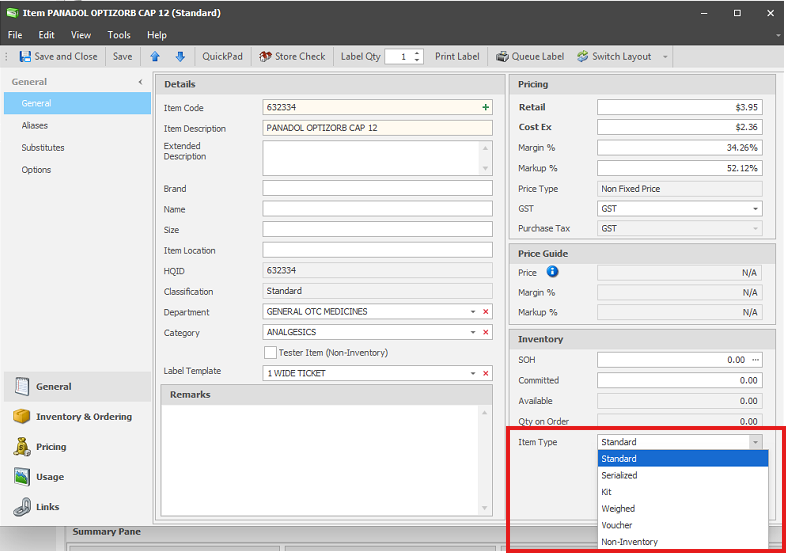The width and height of the screenshot is (786, 553).
Task: Open Usage section
Action: pos(77,477)
